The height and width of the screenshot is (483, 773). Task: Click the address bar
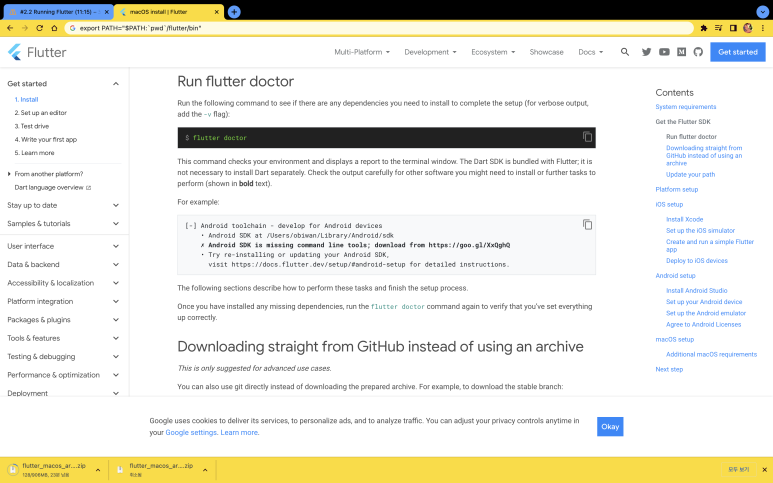(x=379, y=28)
